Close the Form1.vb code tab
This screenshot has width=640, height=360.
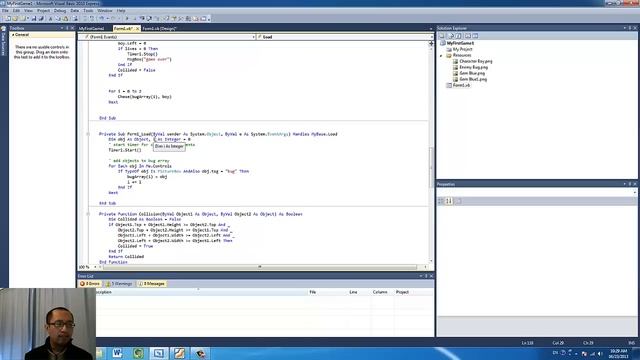[137, 29]
